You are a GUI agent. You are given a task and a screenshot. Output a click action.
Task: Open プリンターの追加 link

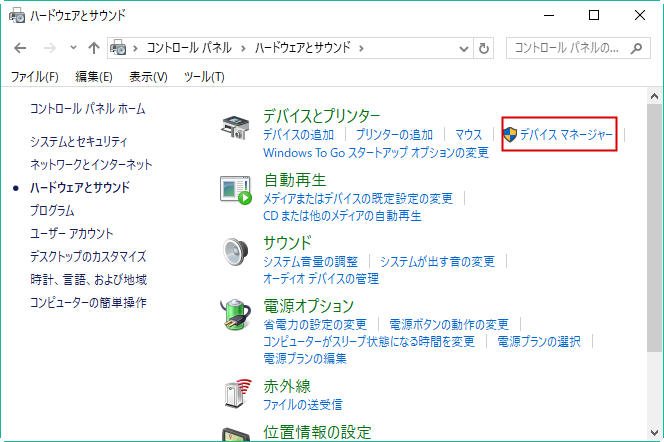[394, 135]
